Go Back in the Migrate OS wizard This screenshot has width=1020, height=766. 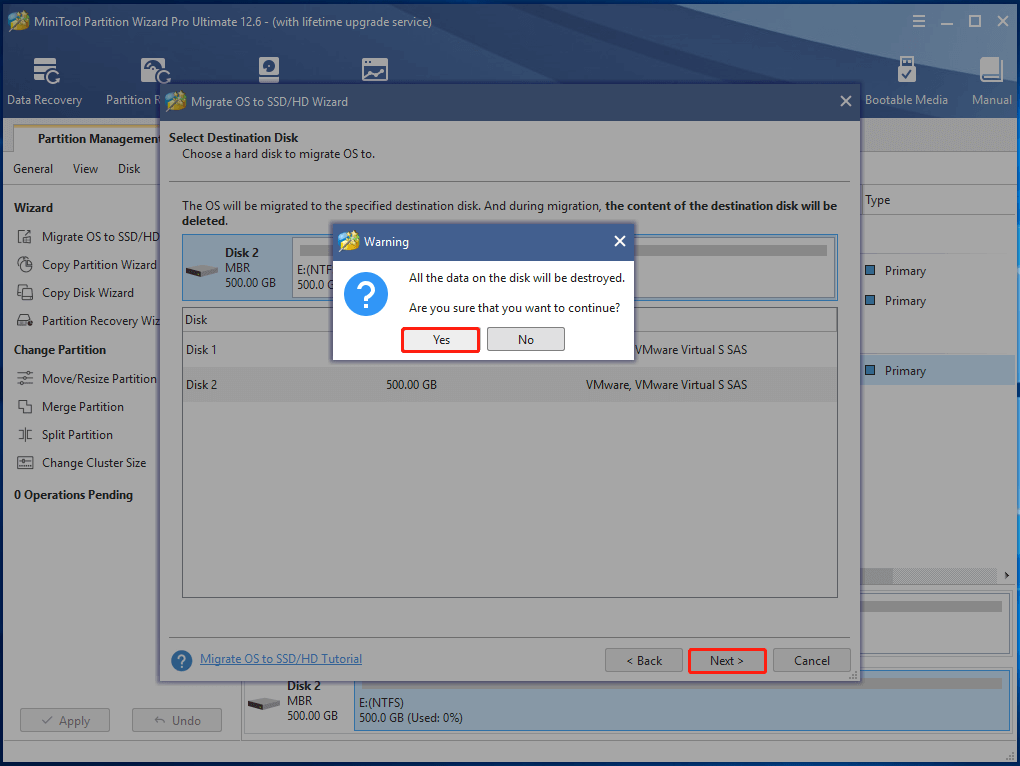pyautogui.click(x=643, y=661)
